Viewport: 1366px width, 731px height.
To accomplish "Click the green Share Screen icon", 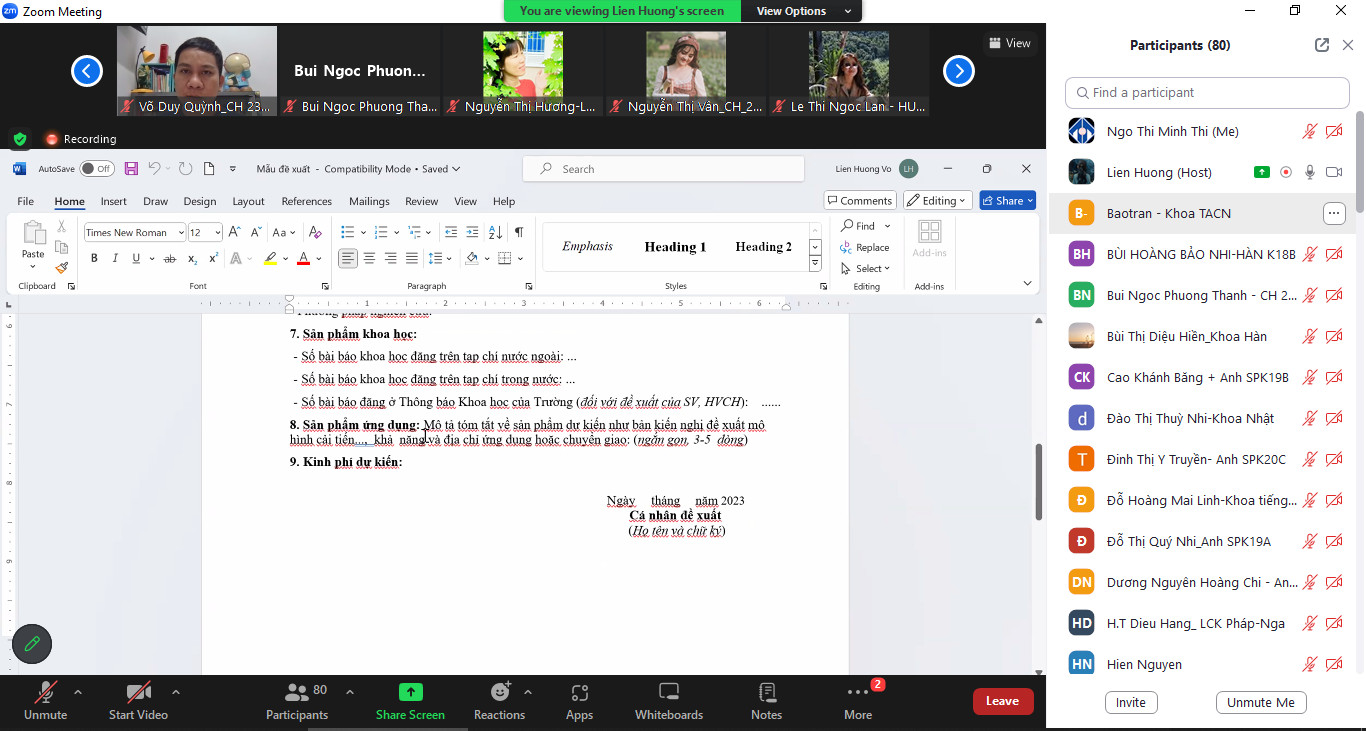I will 410,693.
